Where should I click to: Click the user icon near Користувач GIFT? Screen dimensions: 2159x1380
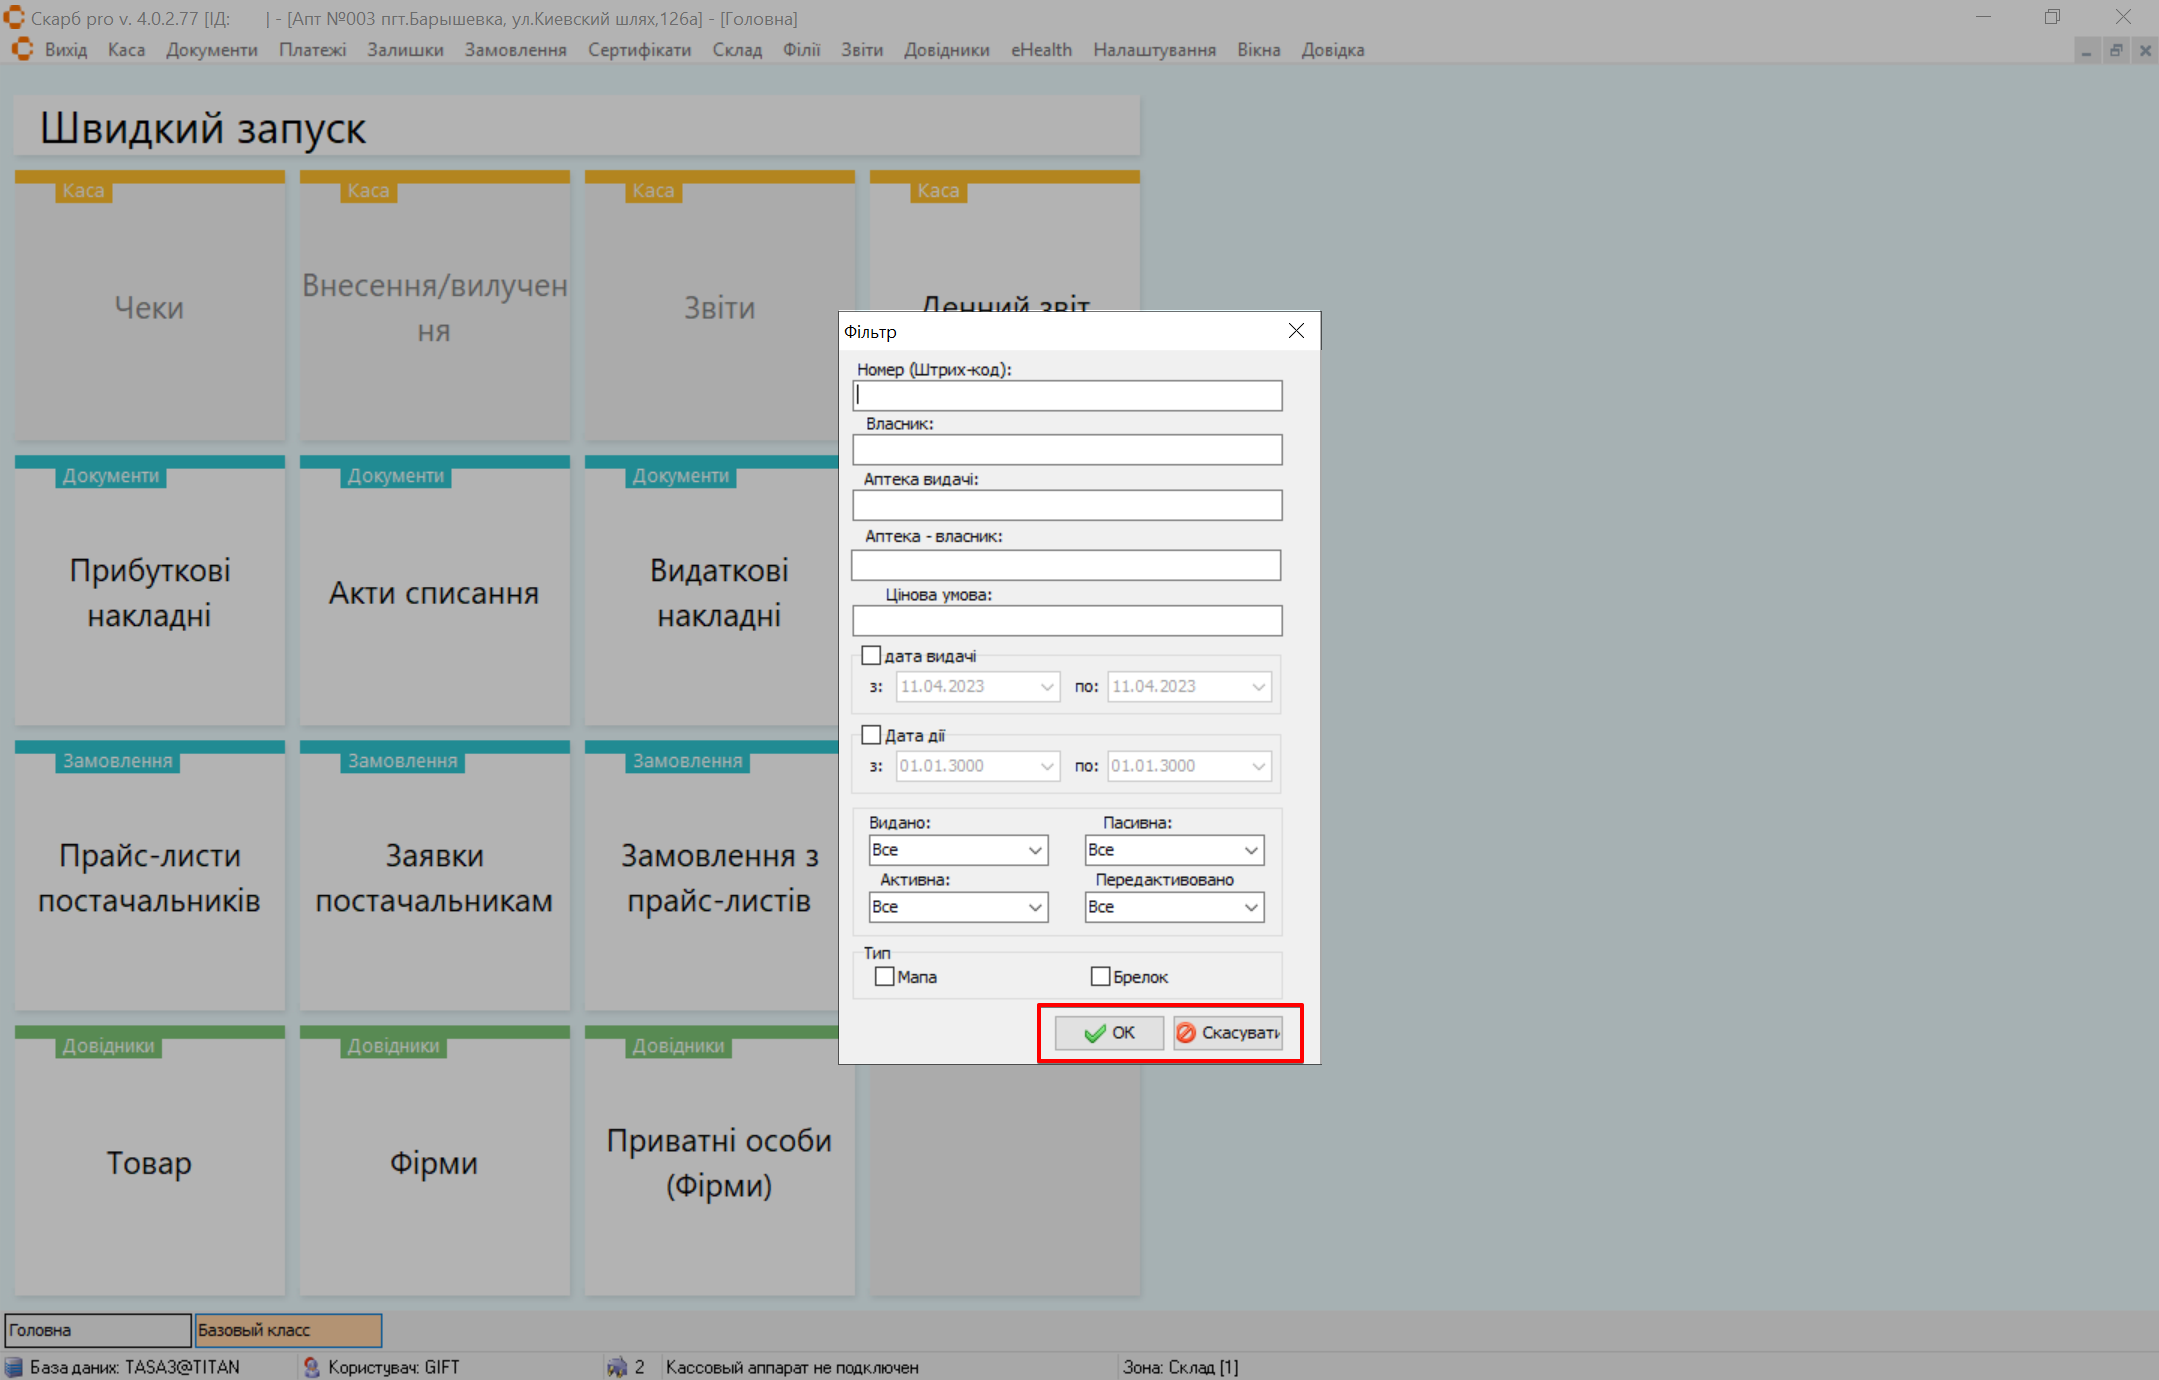pos(311,1367)
